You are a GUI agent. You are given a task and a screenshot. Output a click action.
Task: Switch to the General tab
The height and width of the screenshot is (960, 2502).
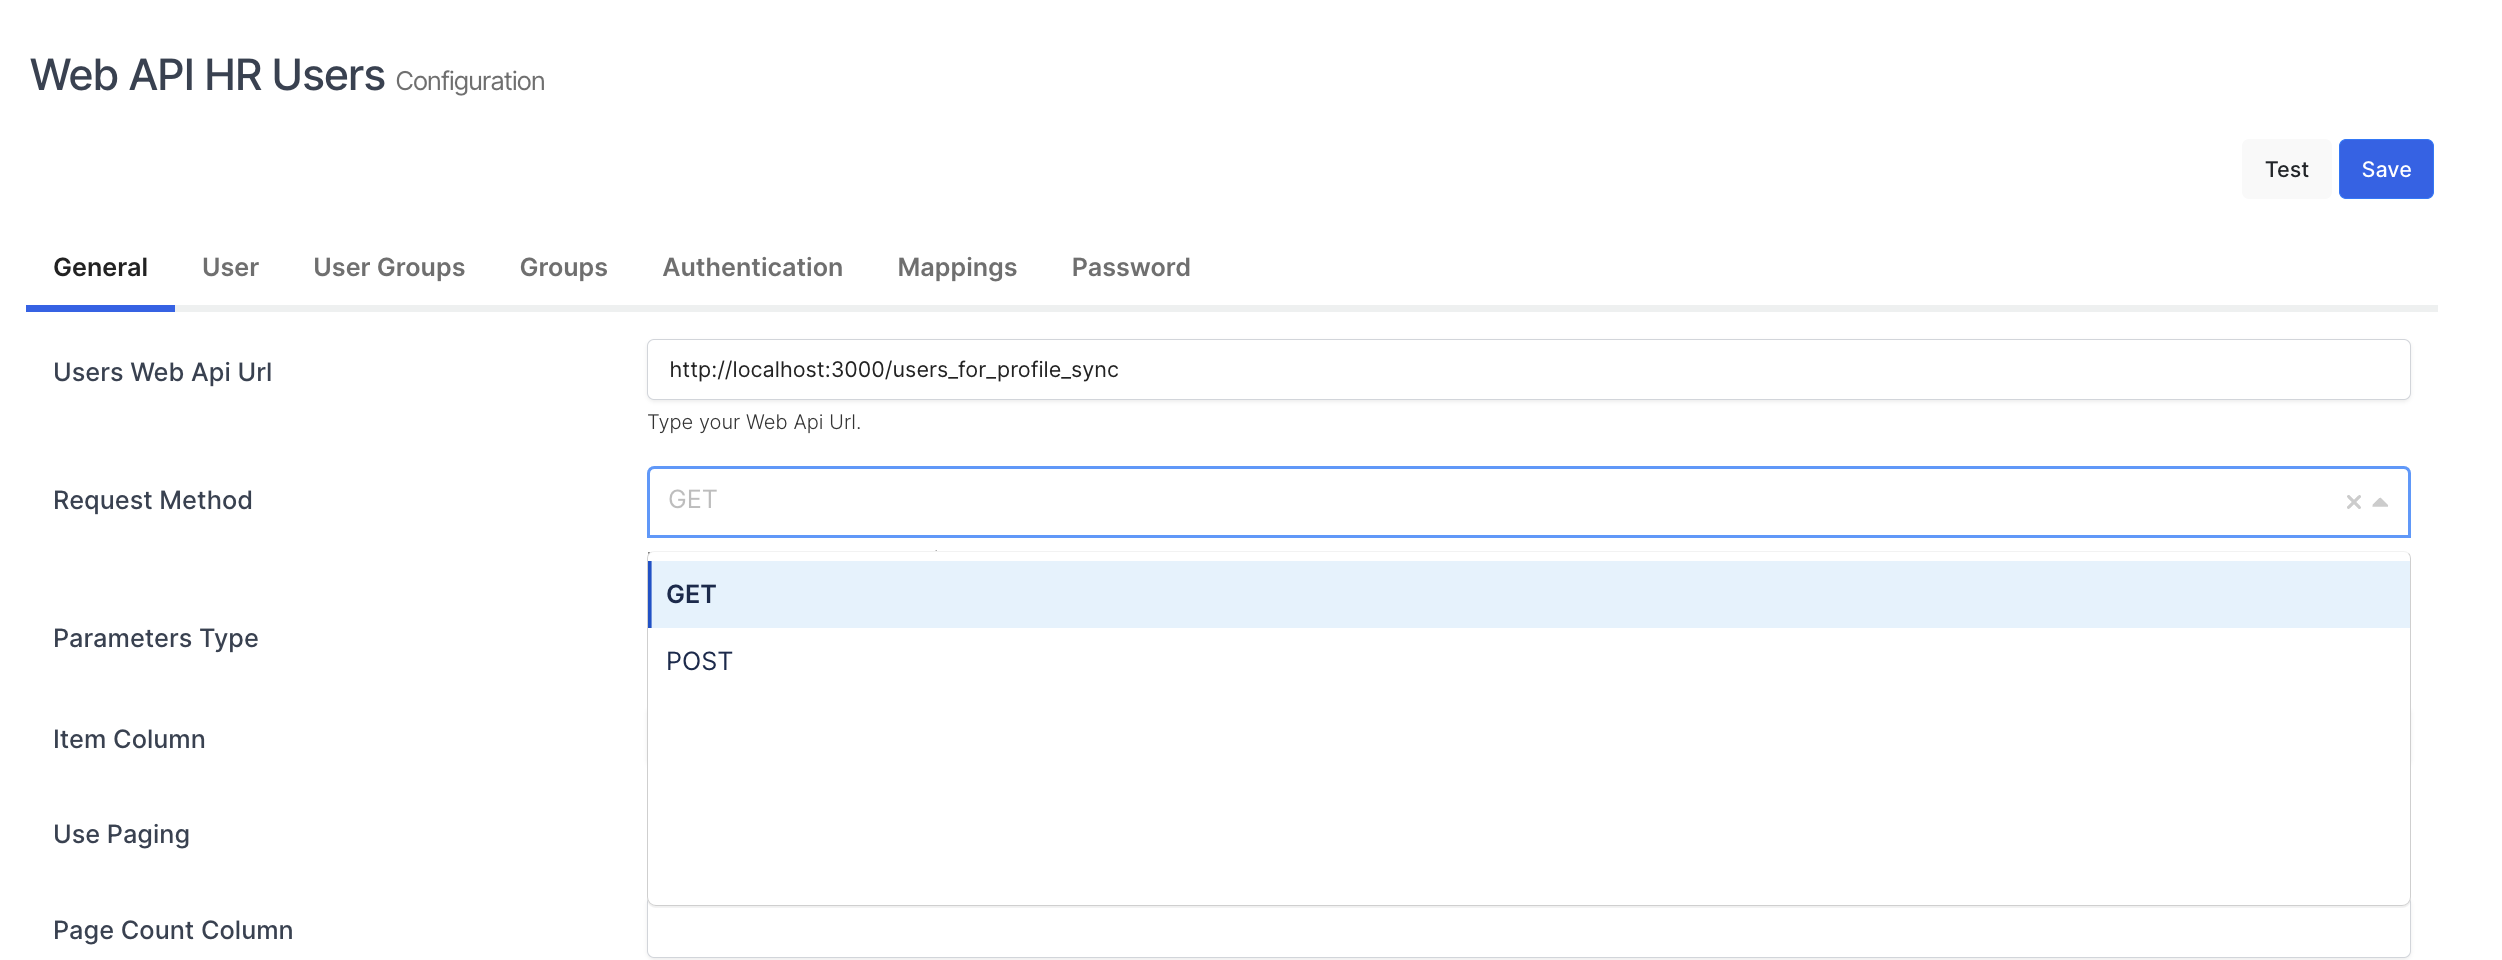pyautogui.click(x=100, y=268)
